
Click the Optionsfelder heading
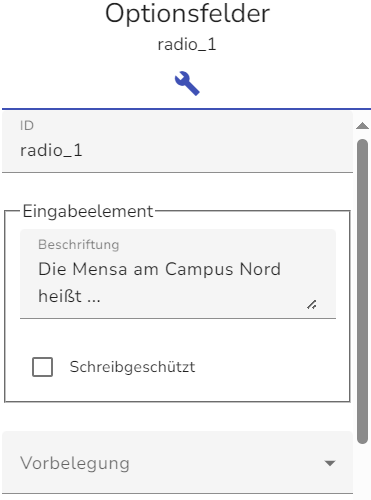tap(187, 13)
